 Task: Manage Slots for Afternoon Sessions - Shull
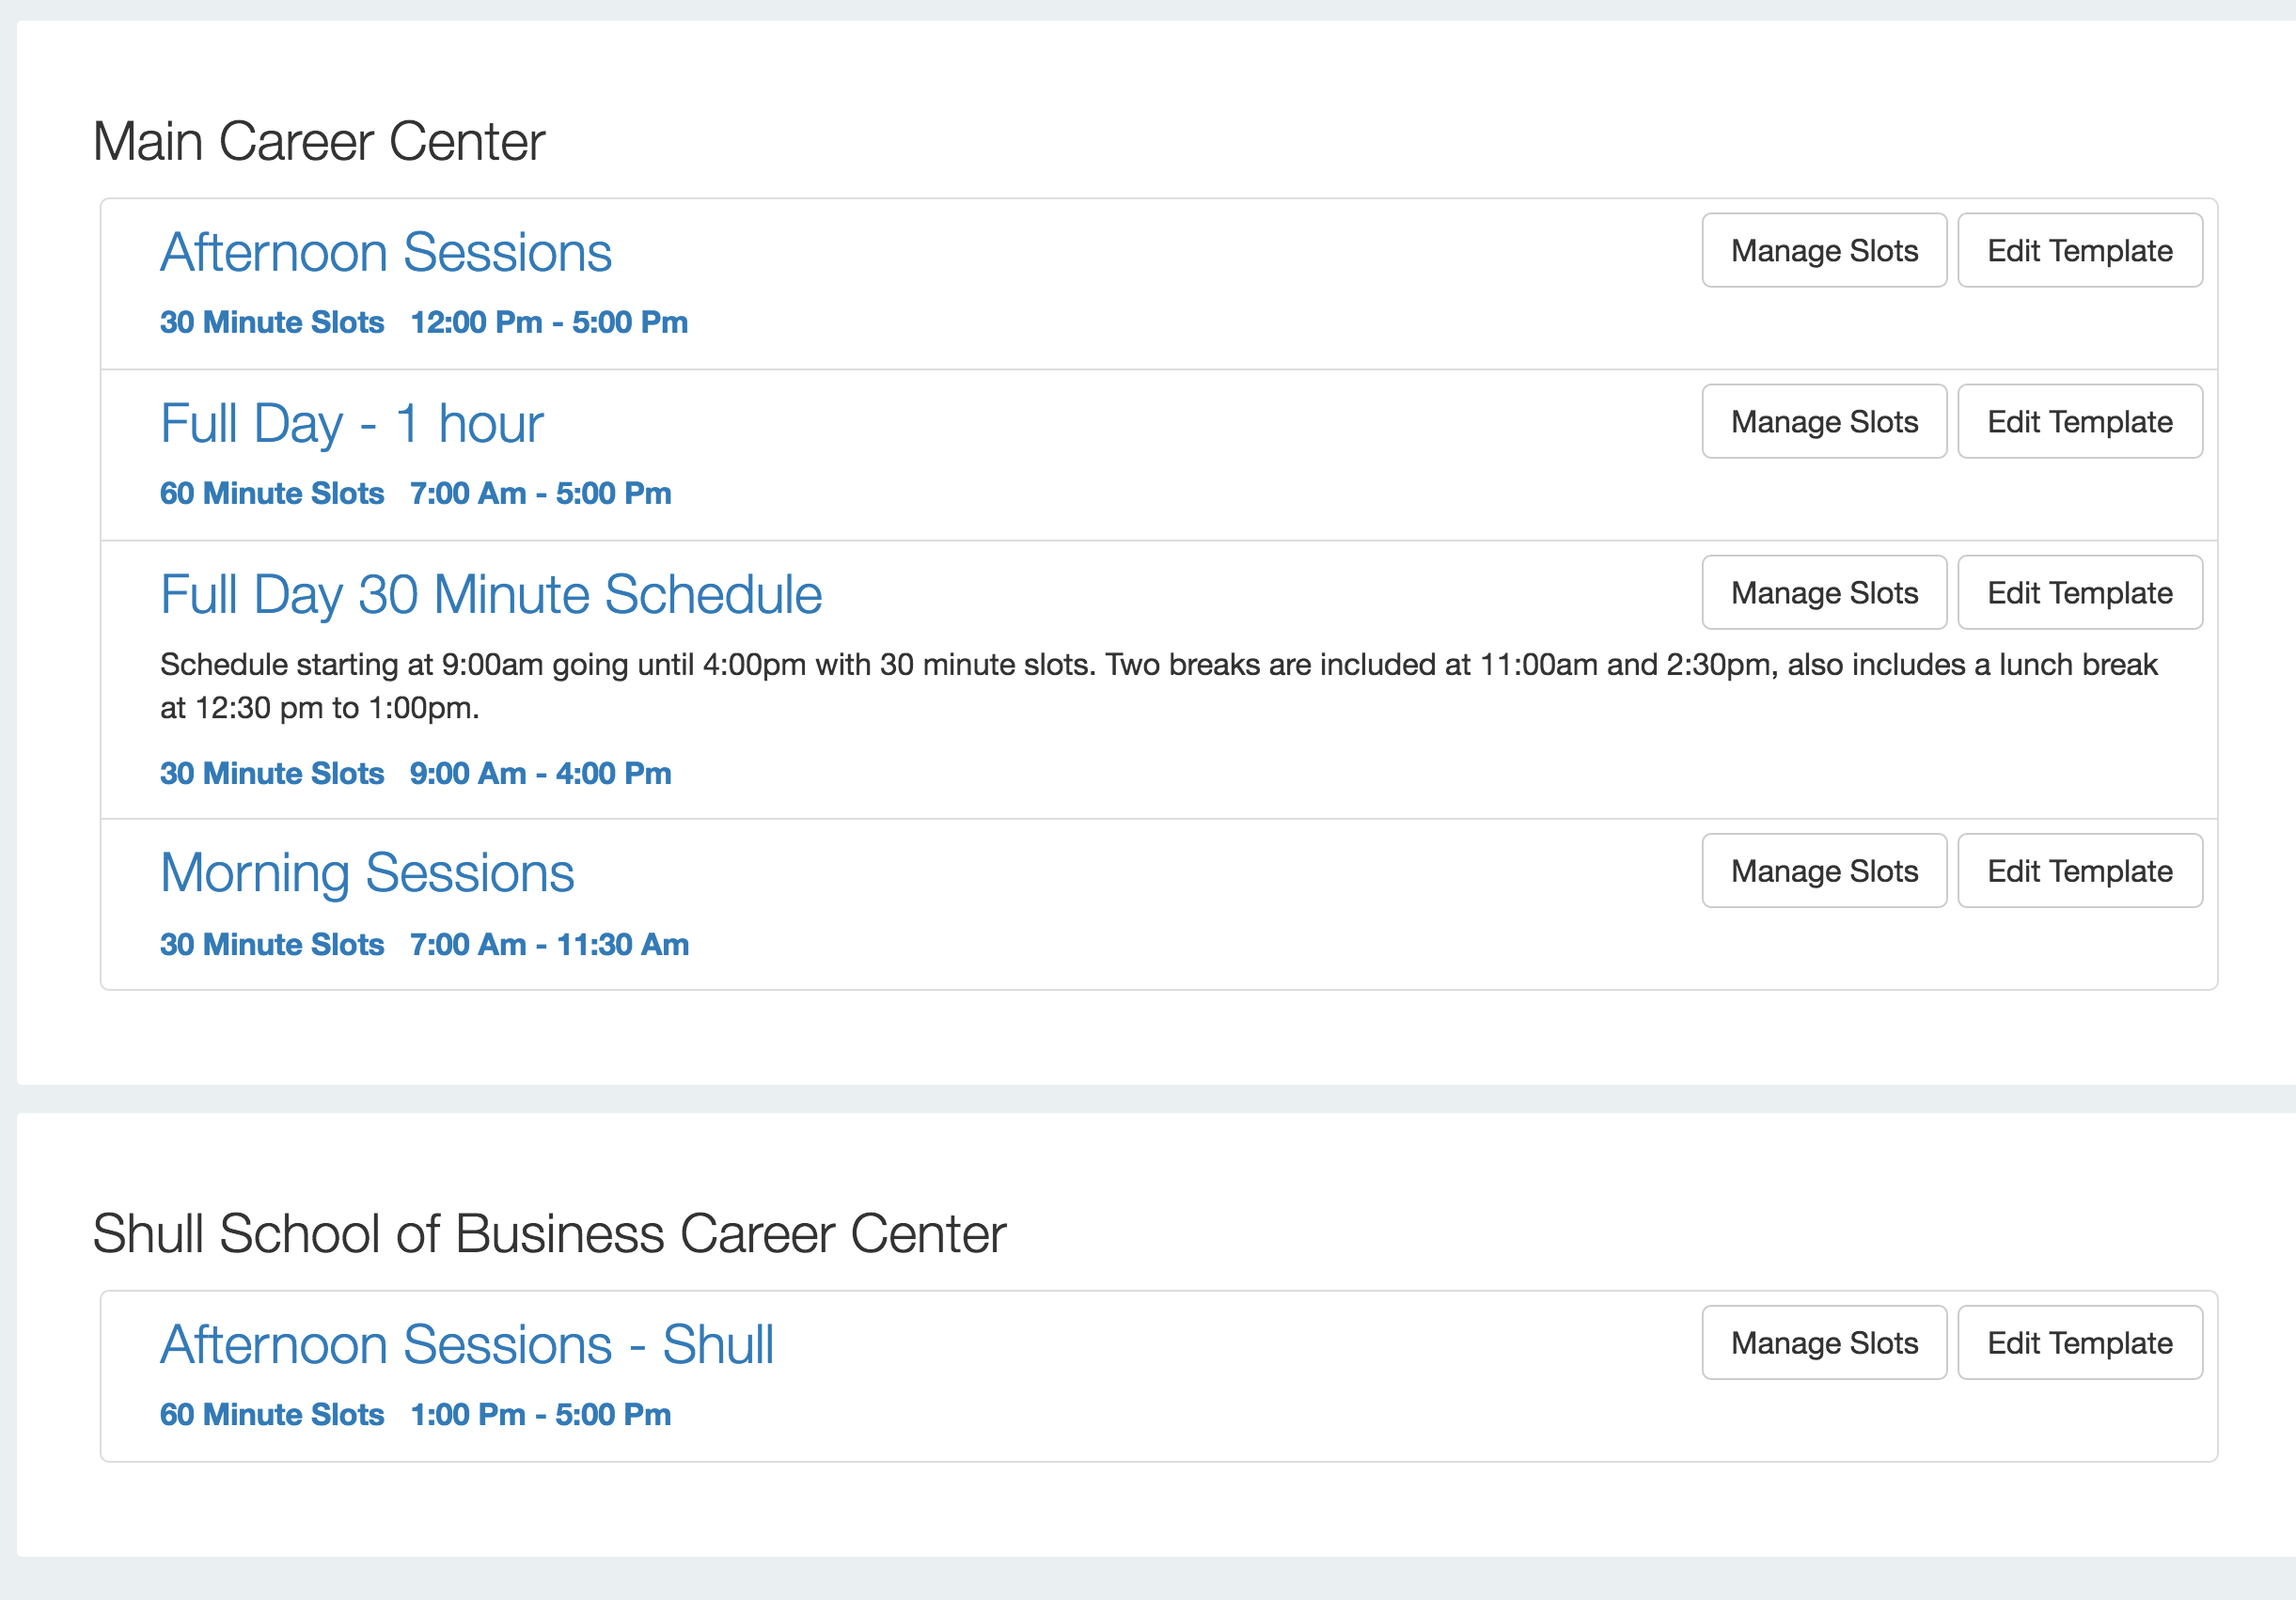(1824, 1342)
